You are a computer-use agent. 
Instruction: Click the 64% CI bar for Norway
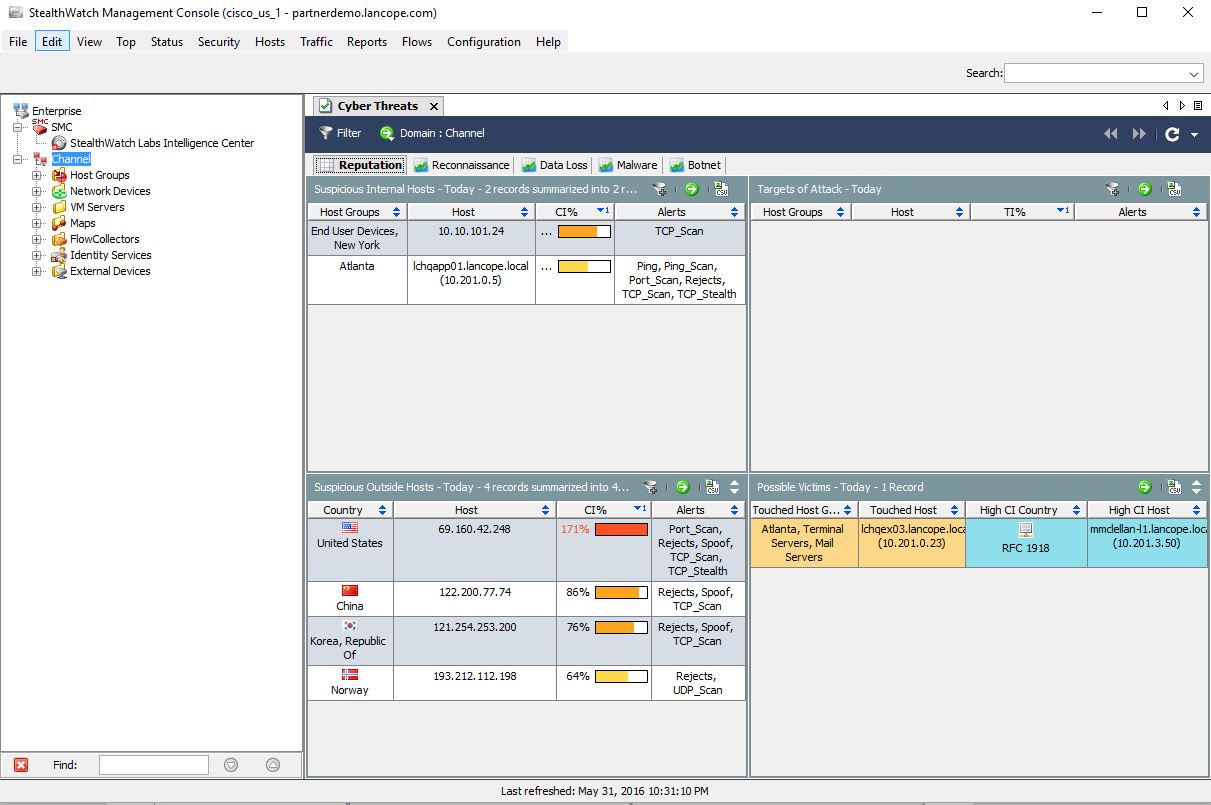(621, 676)
